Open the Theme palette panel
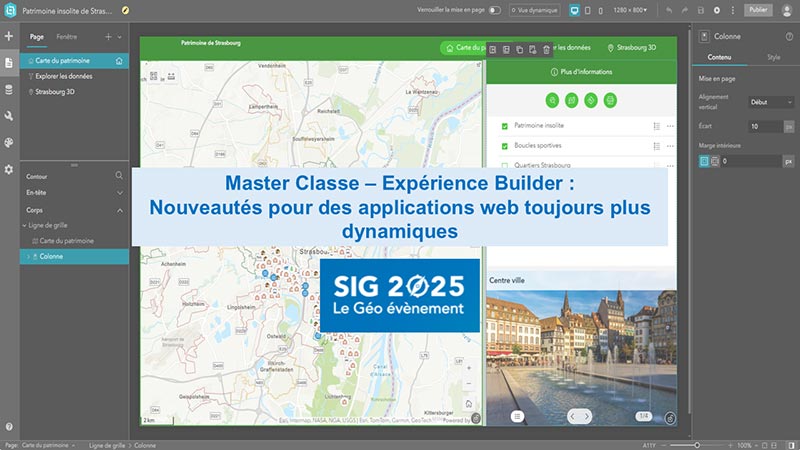Screen dimensions: 800x450 (x=9, y=143)
